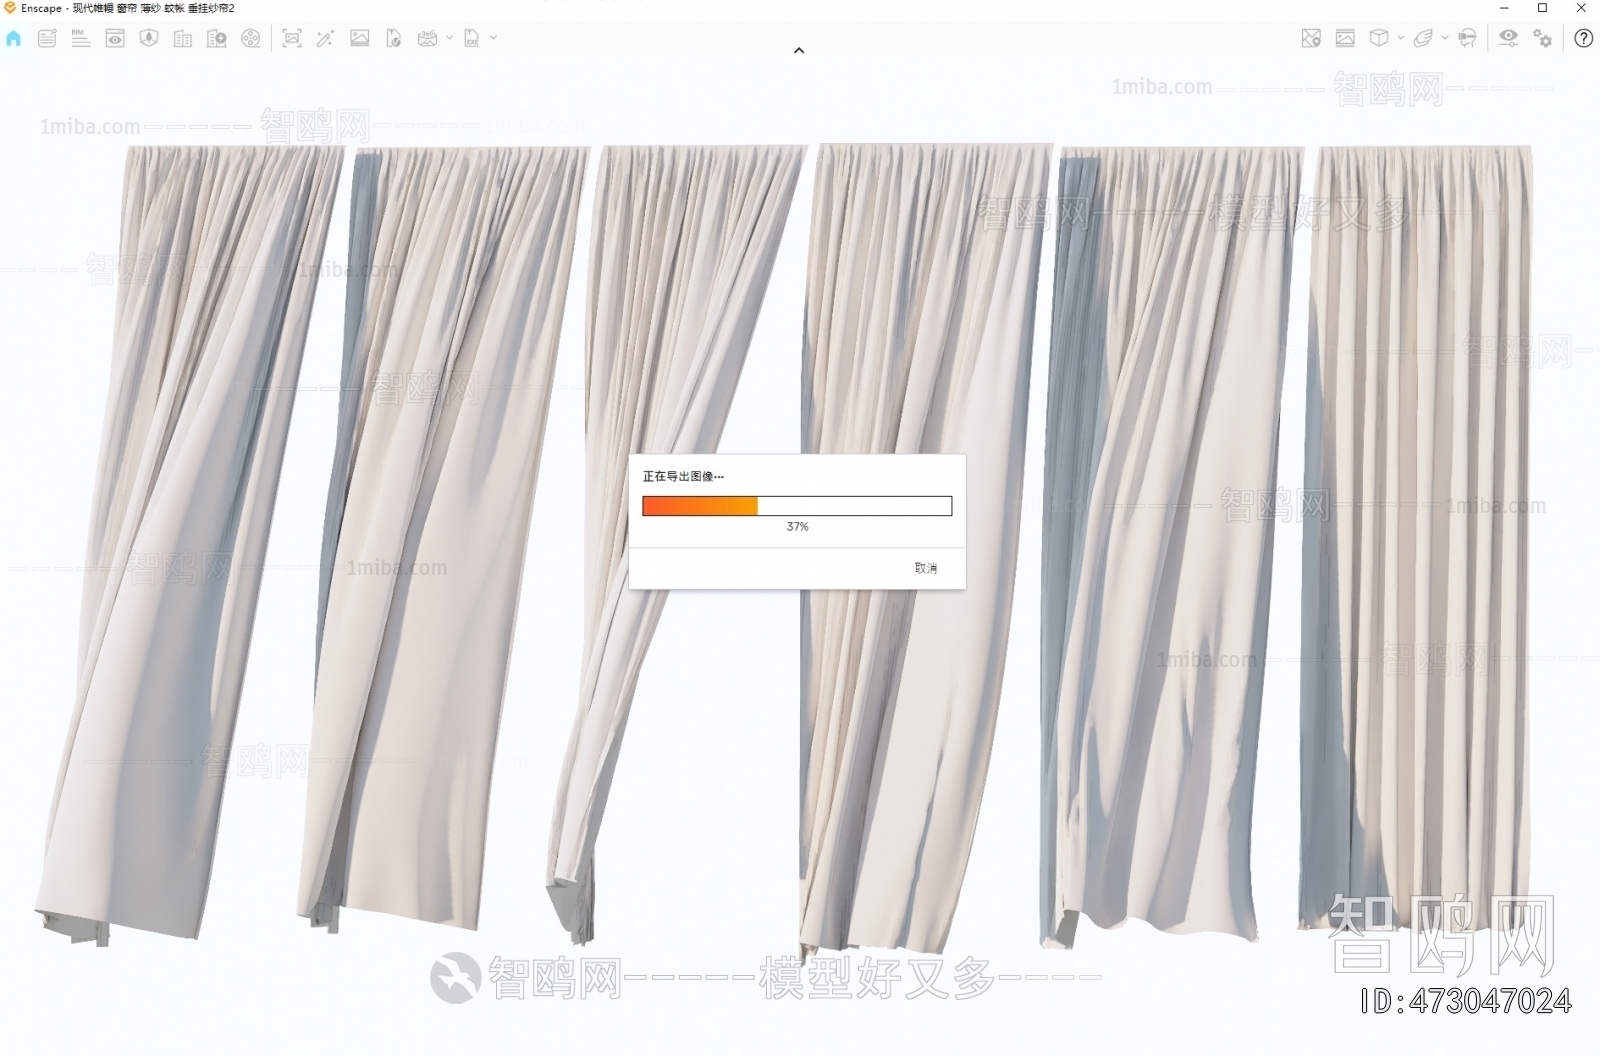This screenshot has width=1600, height=1056.
Task: Click the Enscape title bar logo
Action: click(x=13, y=8)
